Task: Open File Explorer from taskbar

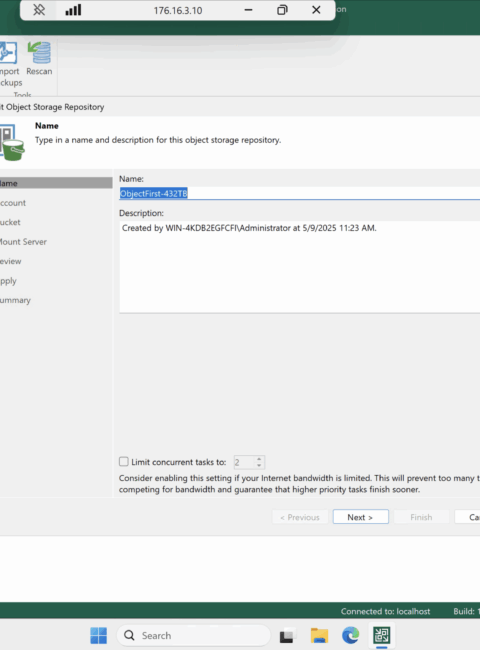Action: pos(319,635)
